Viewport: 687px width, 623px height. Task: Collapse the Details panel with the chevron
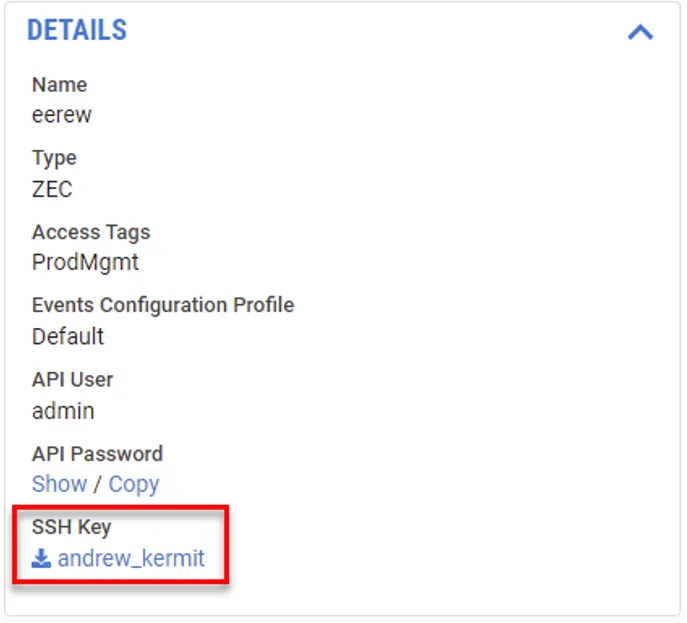click(640, 32)
